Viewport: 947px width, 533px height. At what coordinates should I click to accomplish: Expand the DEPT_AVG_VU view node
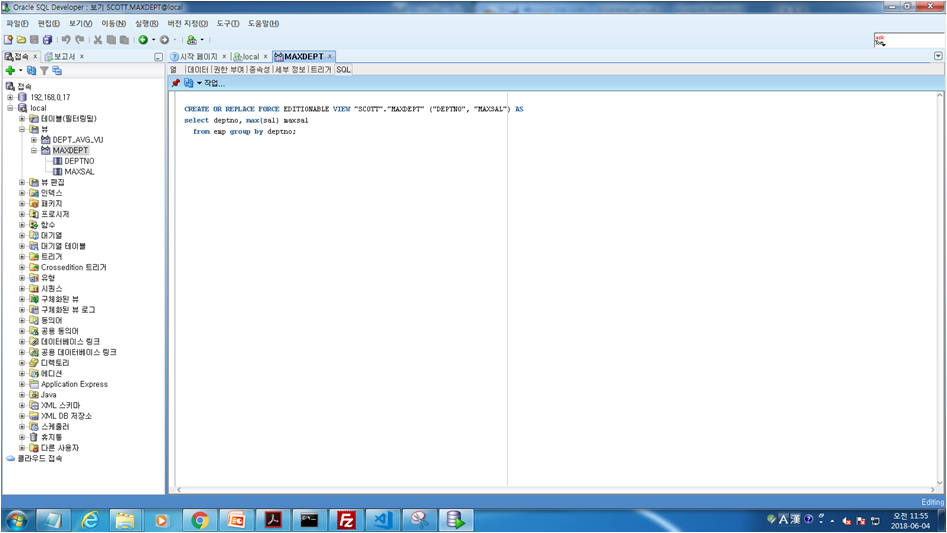[34, 140]
